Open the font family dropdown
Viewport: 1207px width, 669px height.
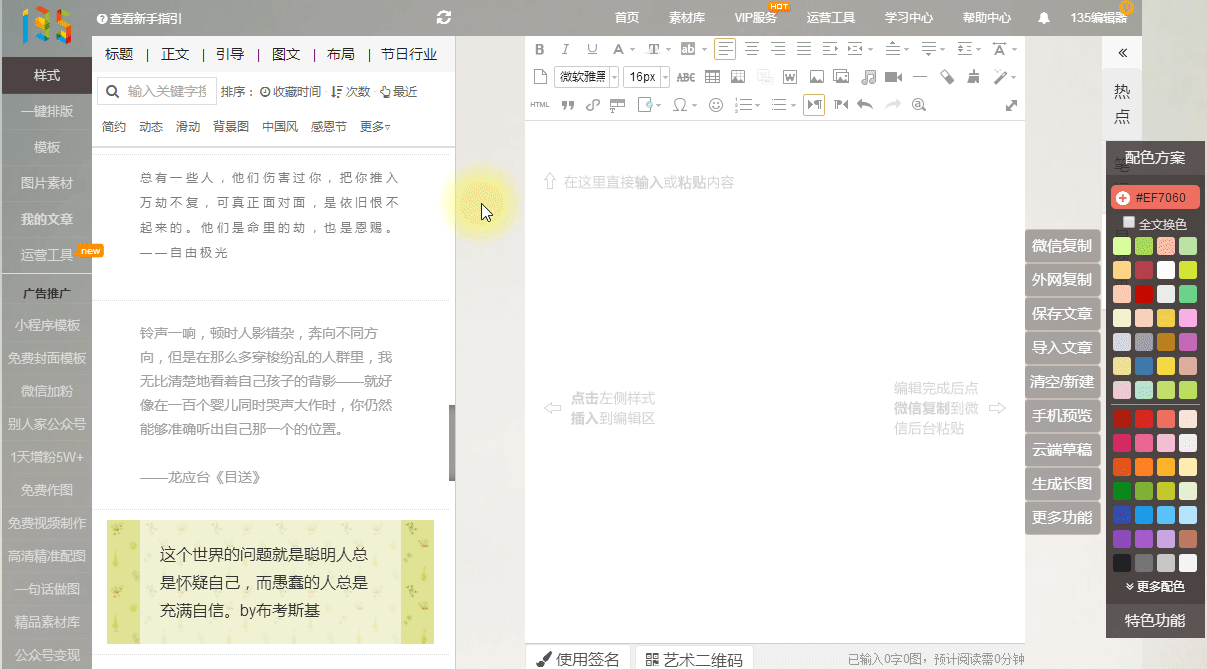(586, 77)
